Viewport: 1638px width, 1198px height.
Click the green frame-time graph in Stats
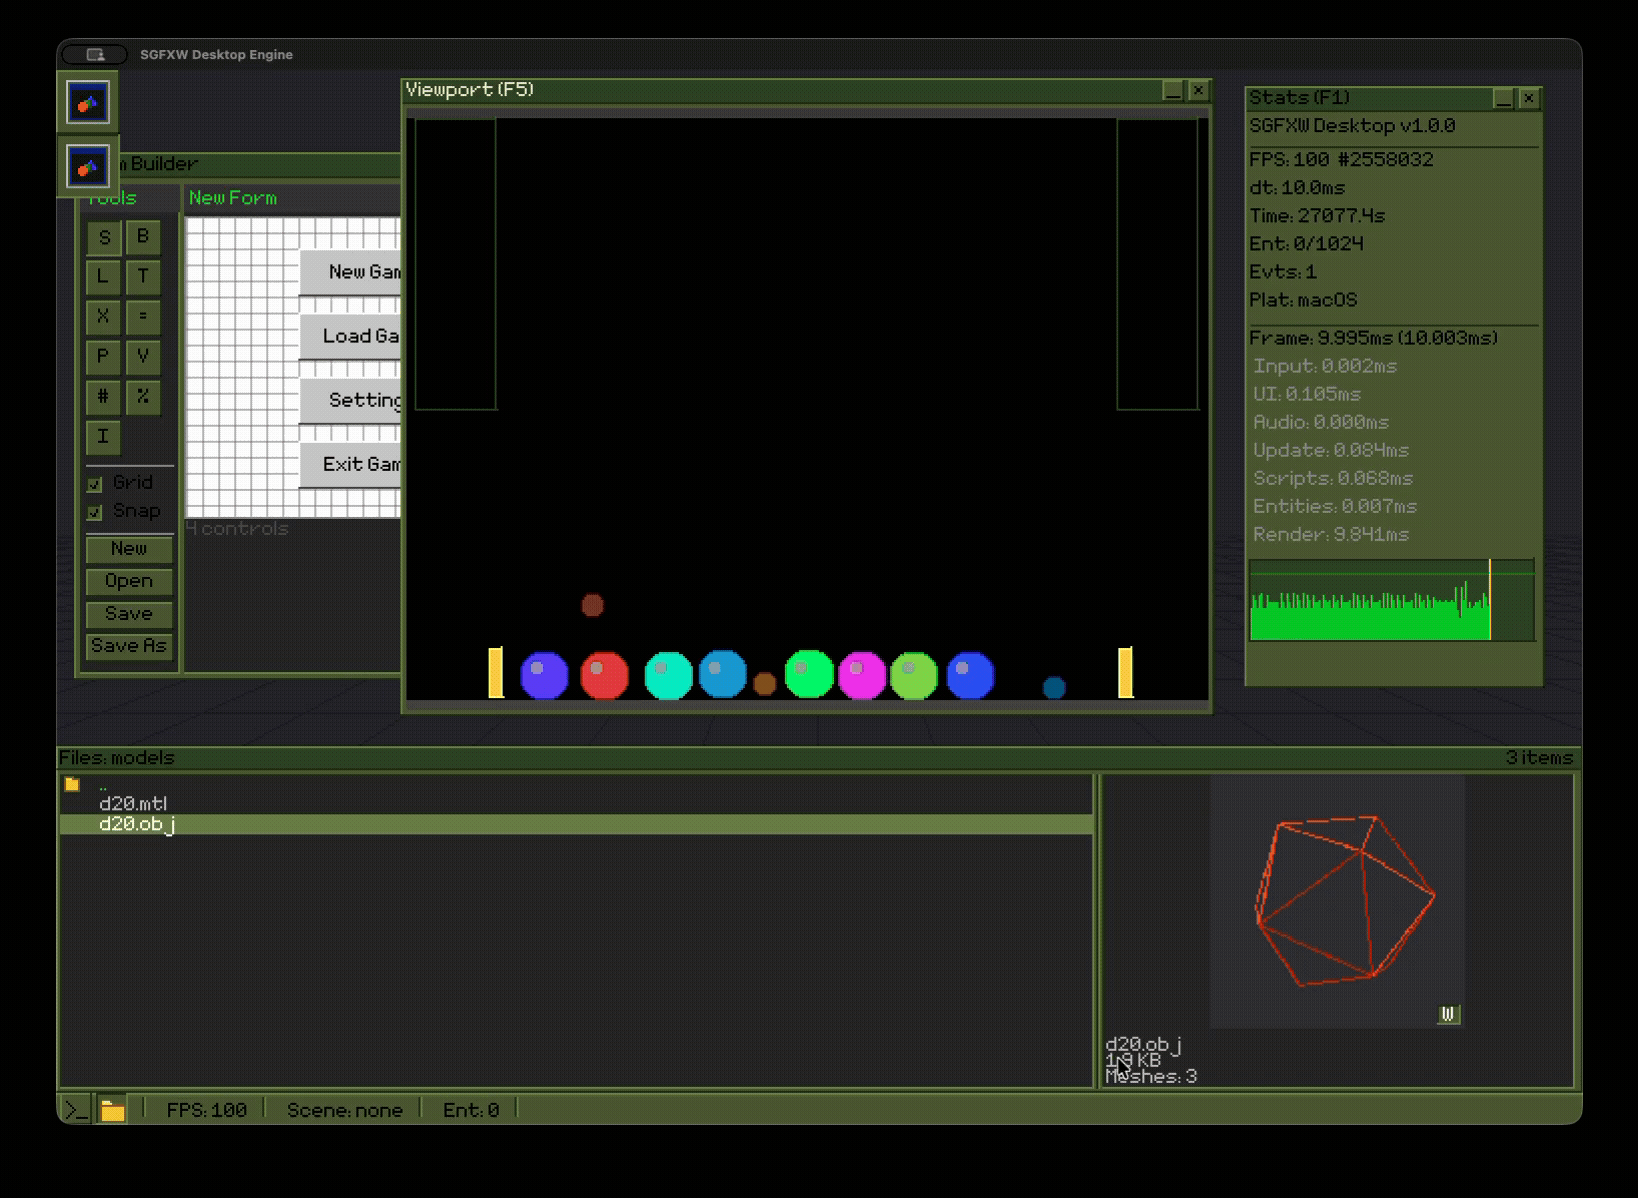point(1391,600)
